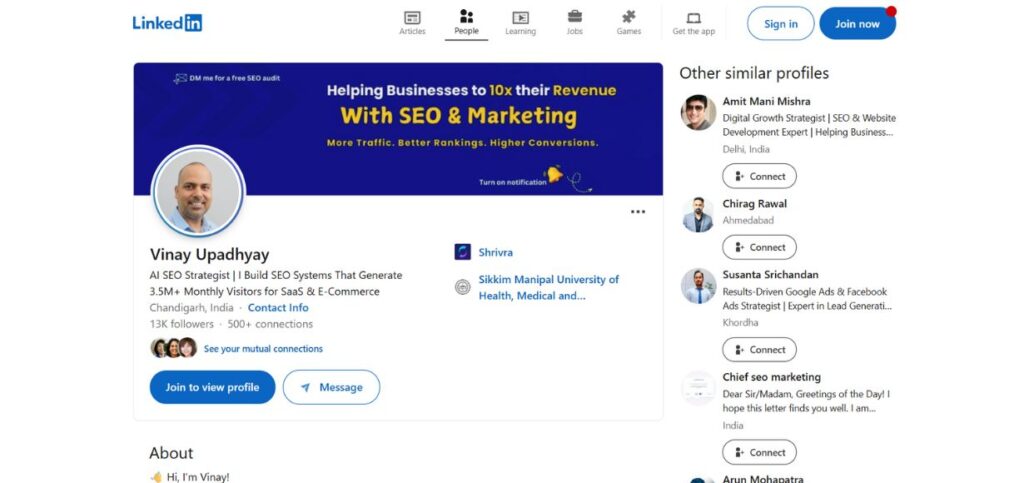Connect with Susanta Srichandan
The image size is (1024, 483).
(760, 350)
